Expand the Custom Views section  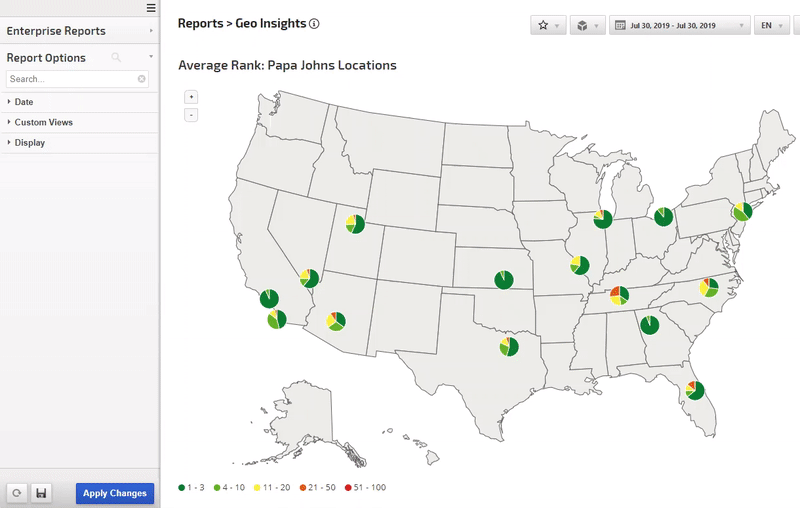coord(43,122)
